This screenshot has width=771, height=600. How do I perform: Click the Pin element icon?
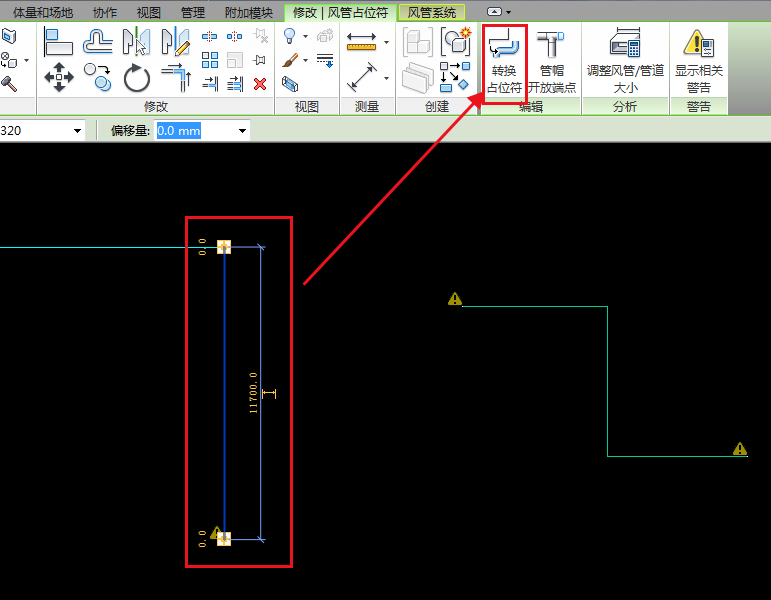click(x=259, y=60)
